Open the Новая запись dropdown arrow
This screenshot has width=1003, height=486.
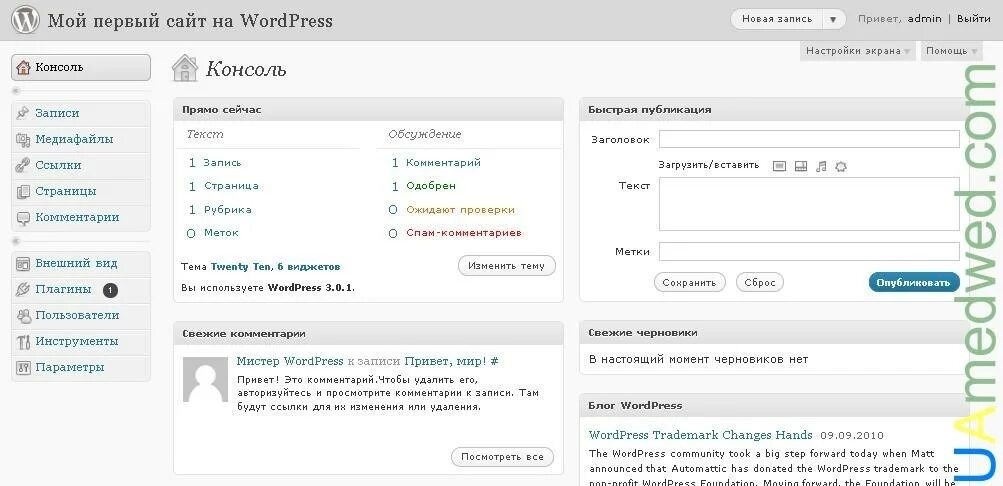(x=832, y=19)
